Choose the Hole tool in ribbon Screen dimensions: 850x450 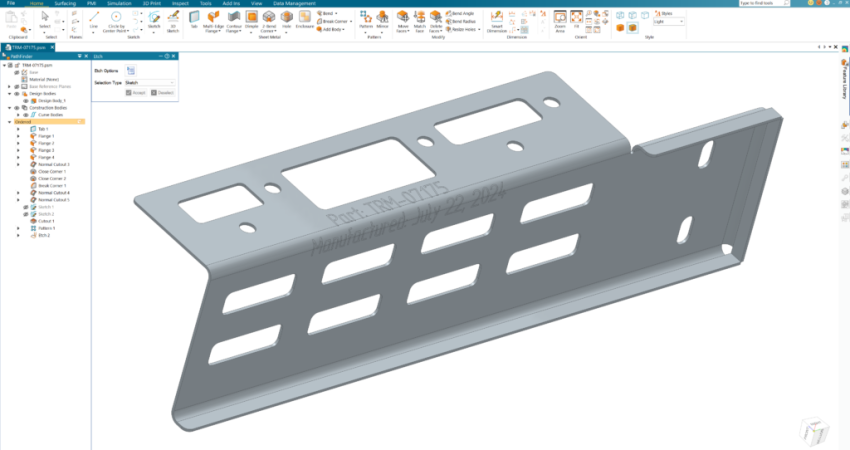point(287,19)
